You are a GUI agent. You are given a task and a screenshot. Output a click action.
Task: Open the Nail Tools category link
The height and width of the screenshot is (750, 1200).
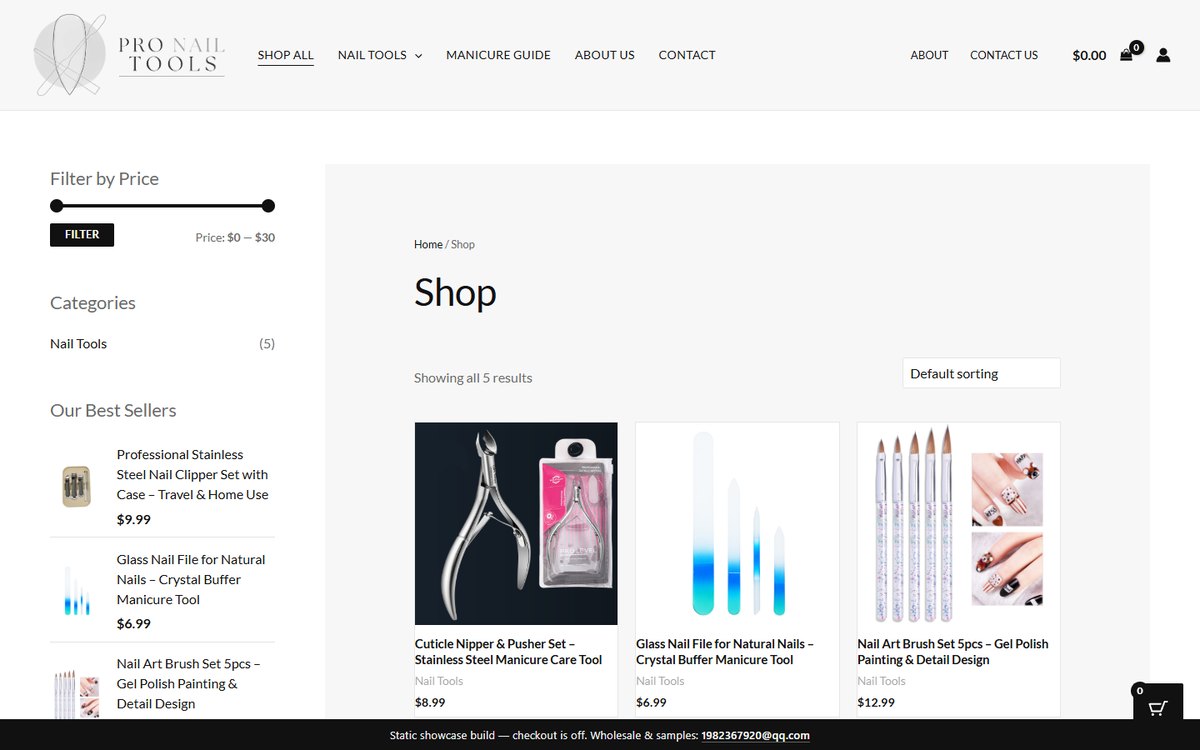pos(78,343)
